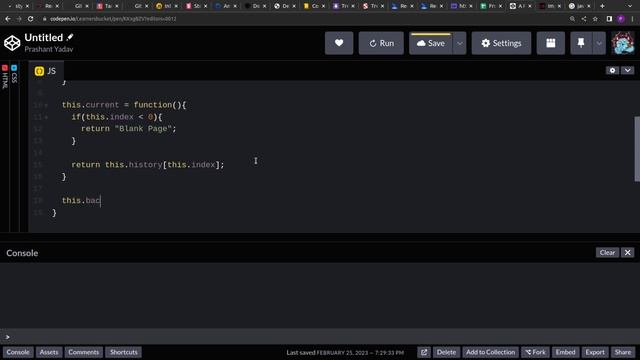640x360 pixels.
Task: Open pen in new window icon
Action: (x=424, y=352)
